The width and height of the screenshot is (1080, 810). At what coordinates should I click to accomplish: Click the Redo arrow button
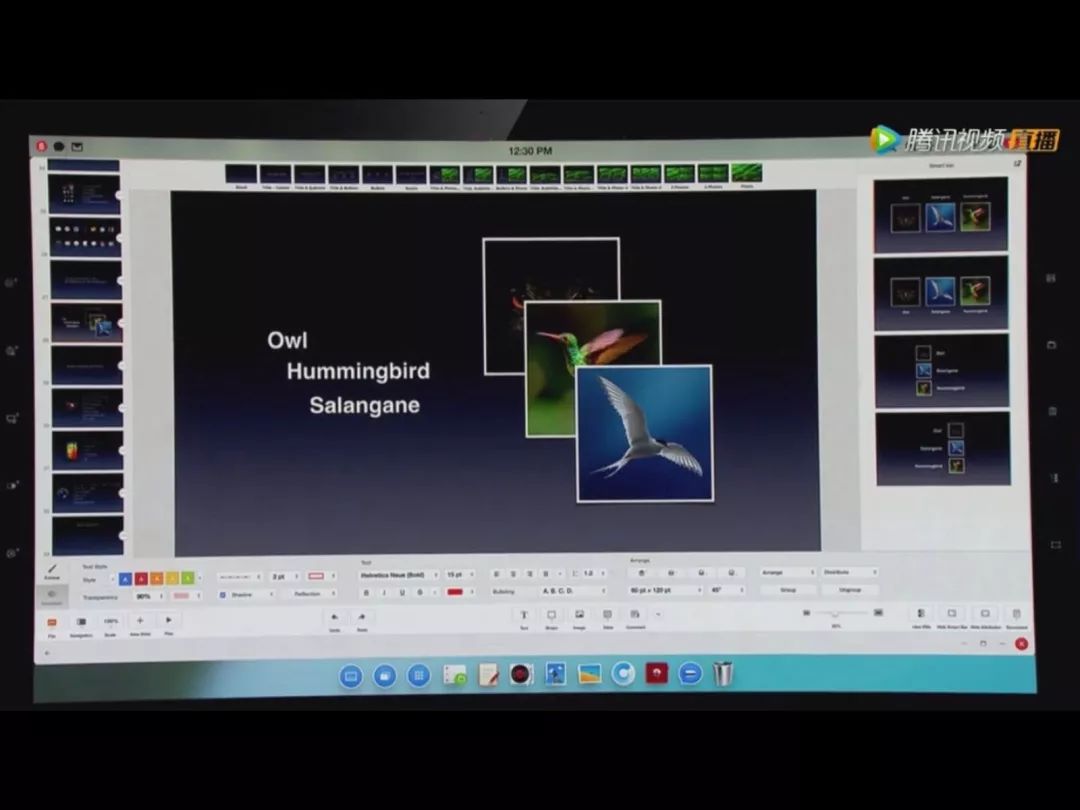click(x=362, y=618)
